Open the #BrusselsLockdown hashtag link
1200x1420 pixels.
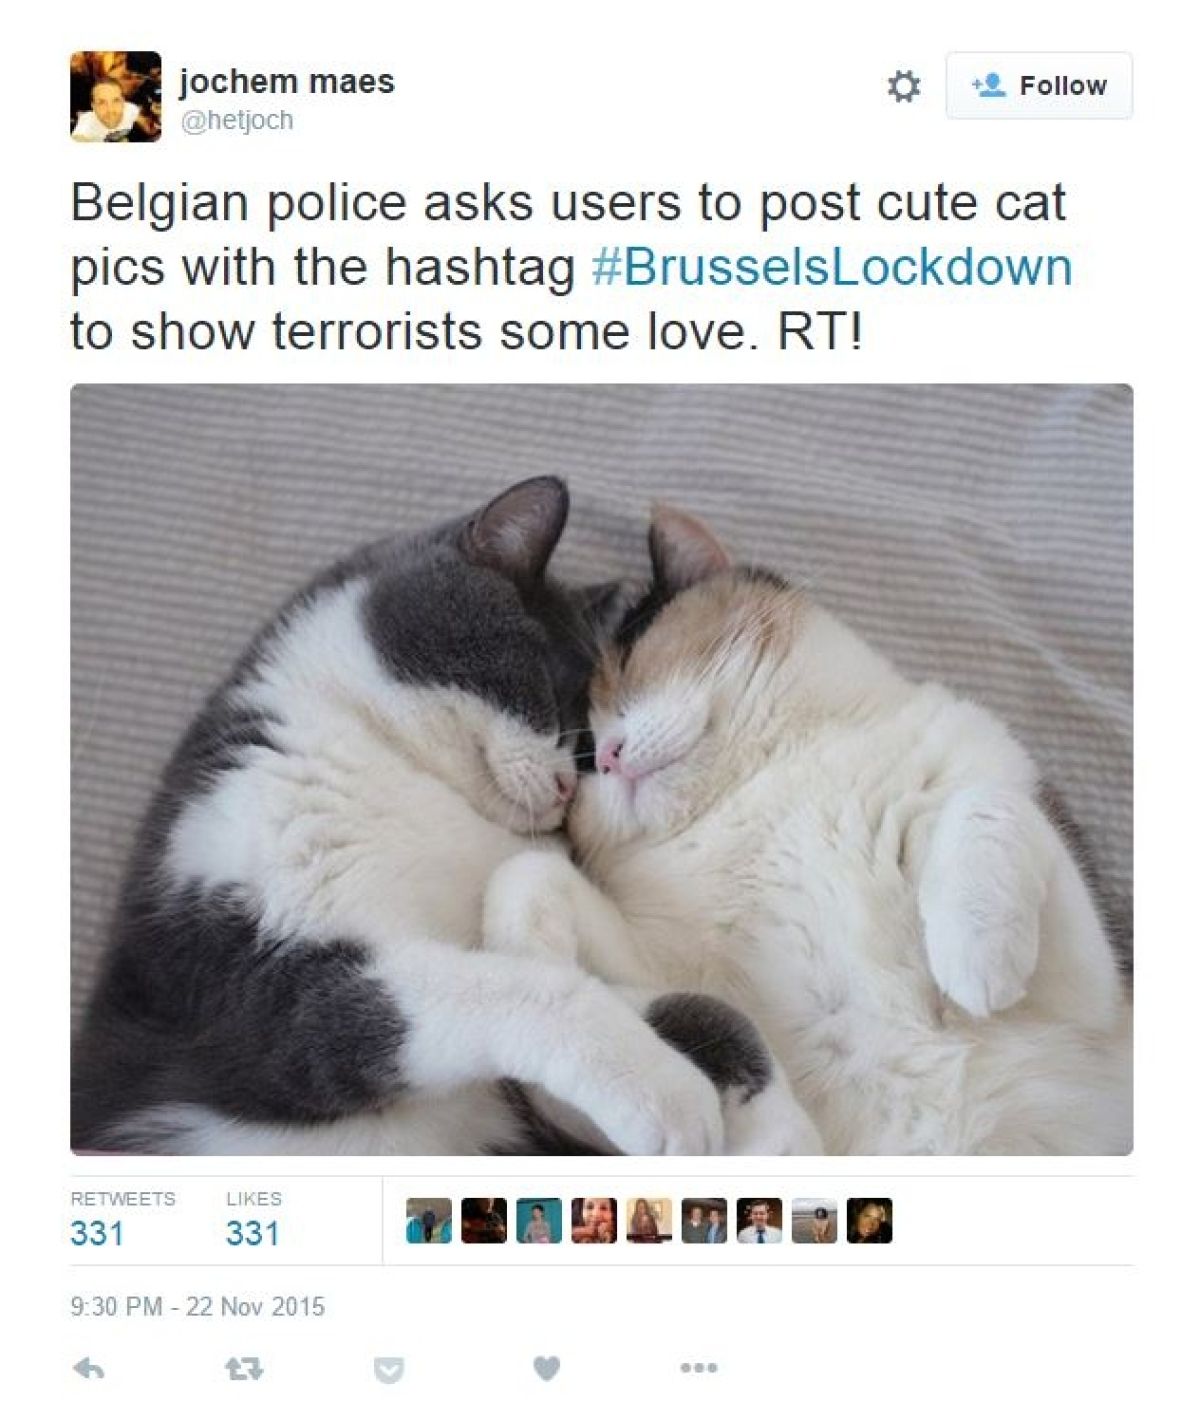(831, 267)
